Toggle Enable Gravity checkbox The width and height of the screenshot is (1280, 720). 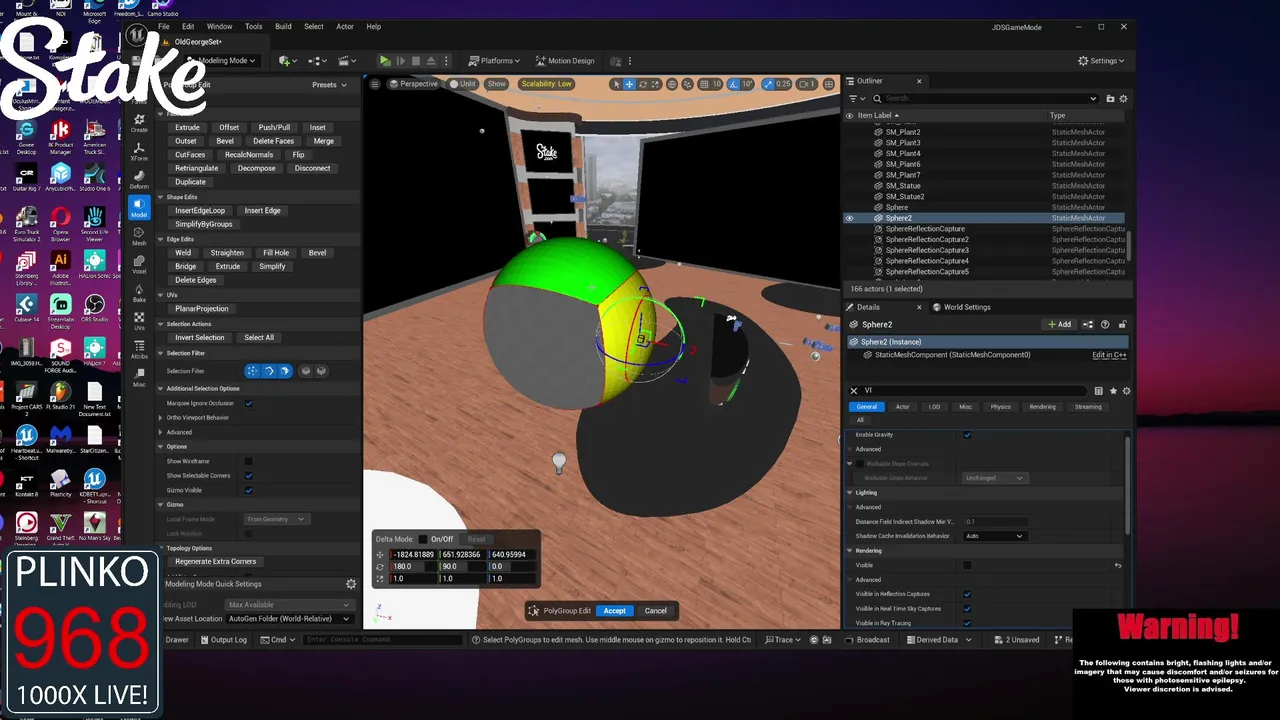click(x=967, y=435)
